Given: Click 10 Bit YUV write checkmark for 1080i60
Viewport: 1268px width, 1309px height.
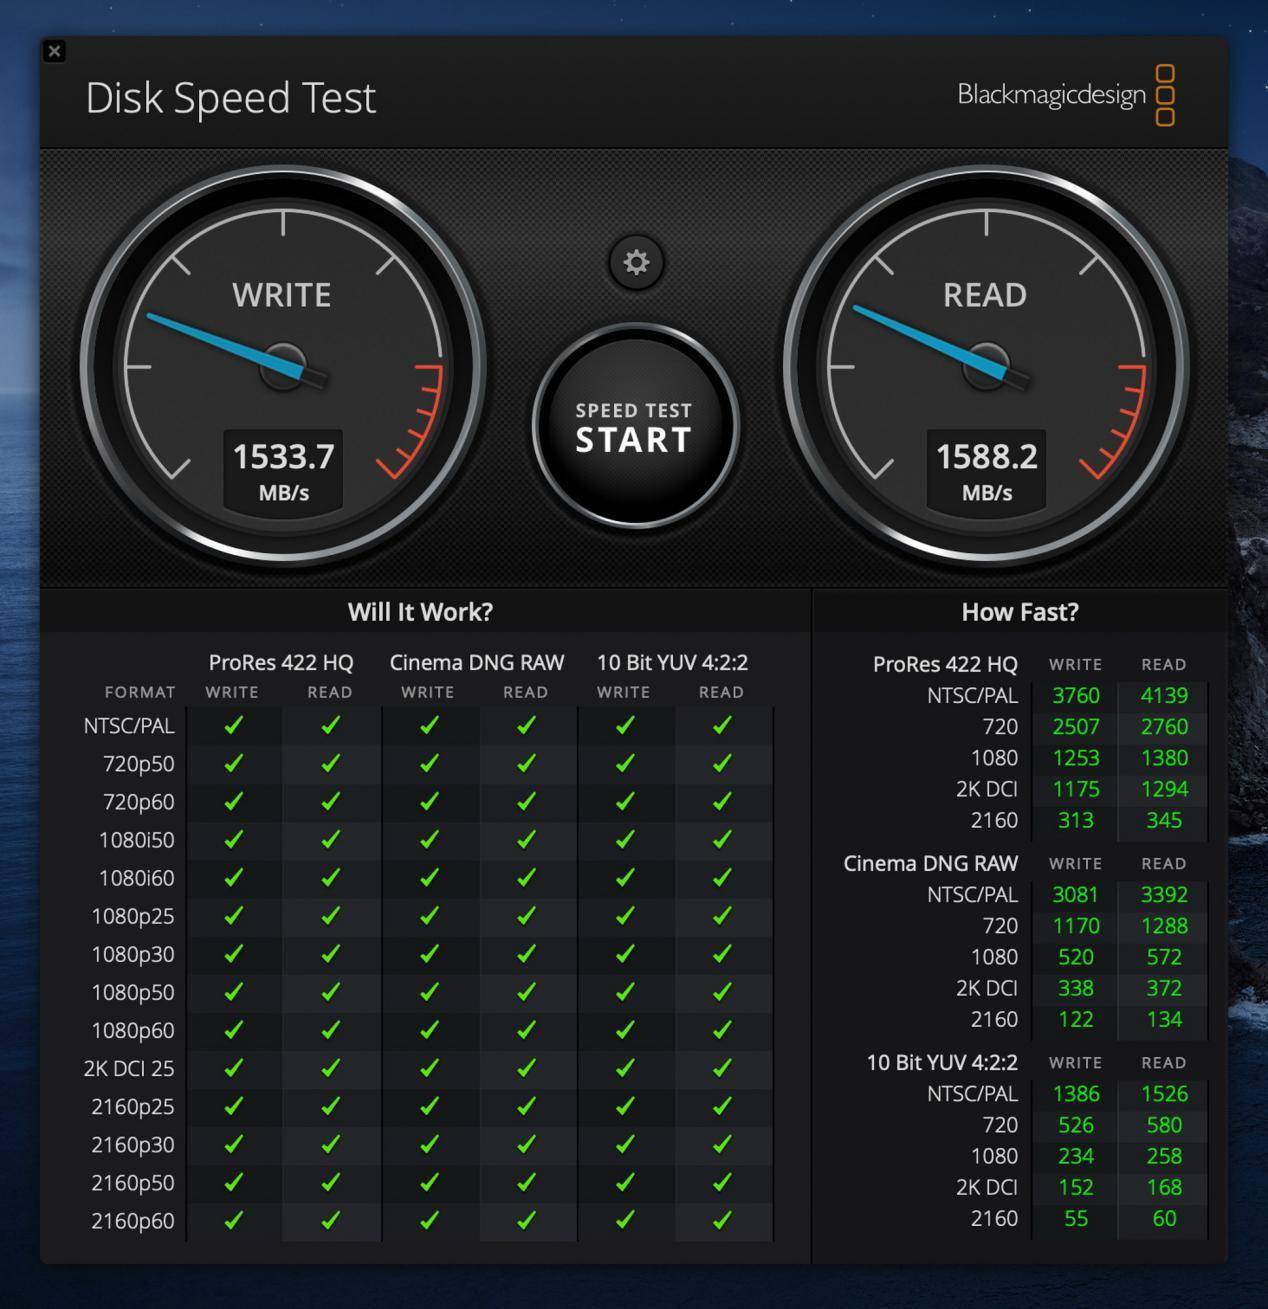Looking at the screenshot, I should [625, 878].
